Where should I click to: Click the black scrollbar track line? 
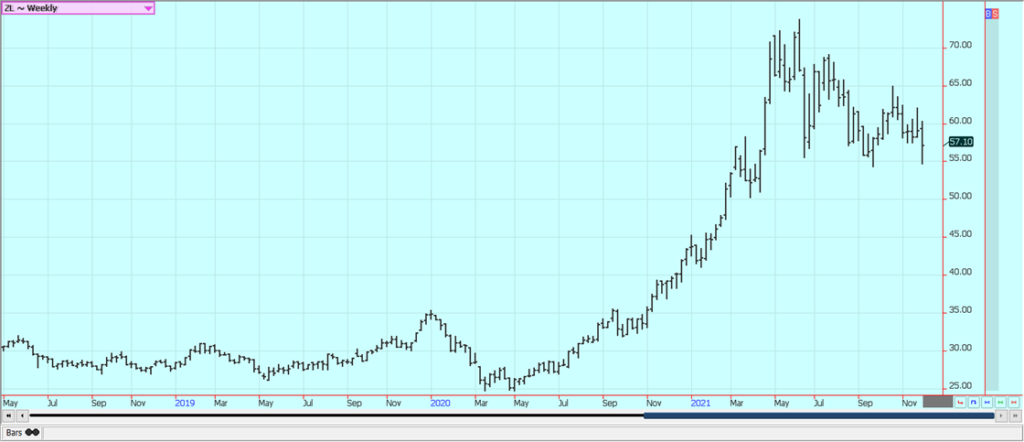coord(336,415)
